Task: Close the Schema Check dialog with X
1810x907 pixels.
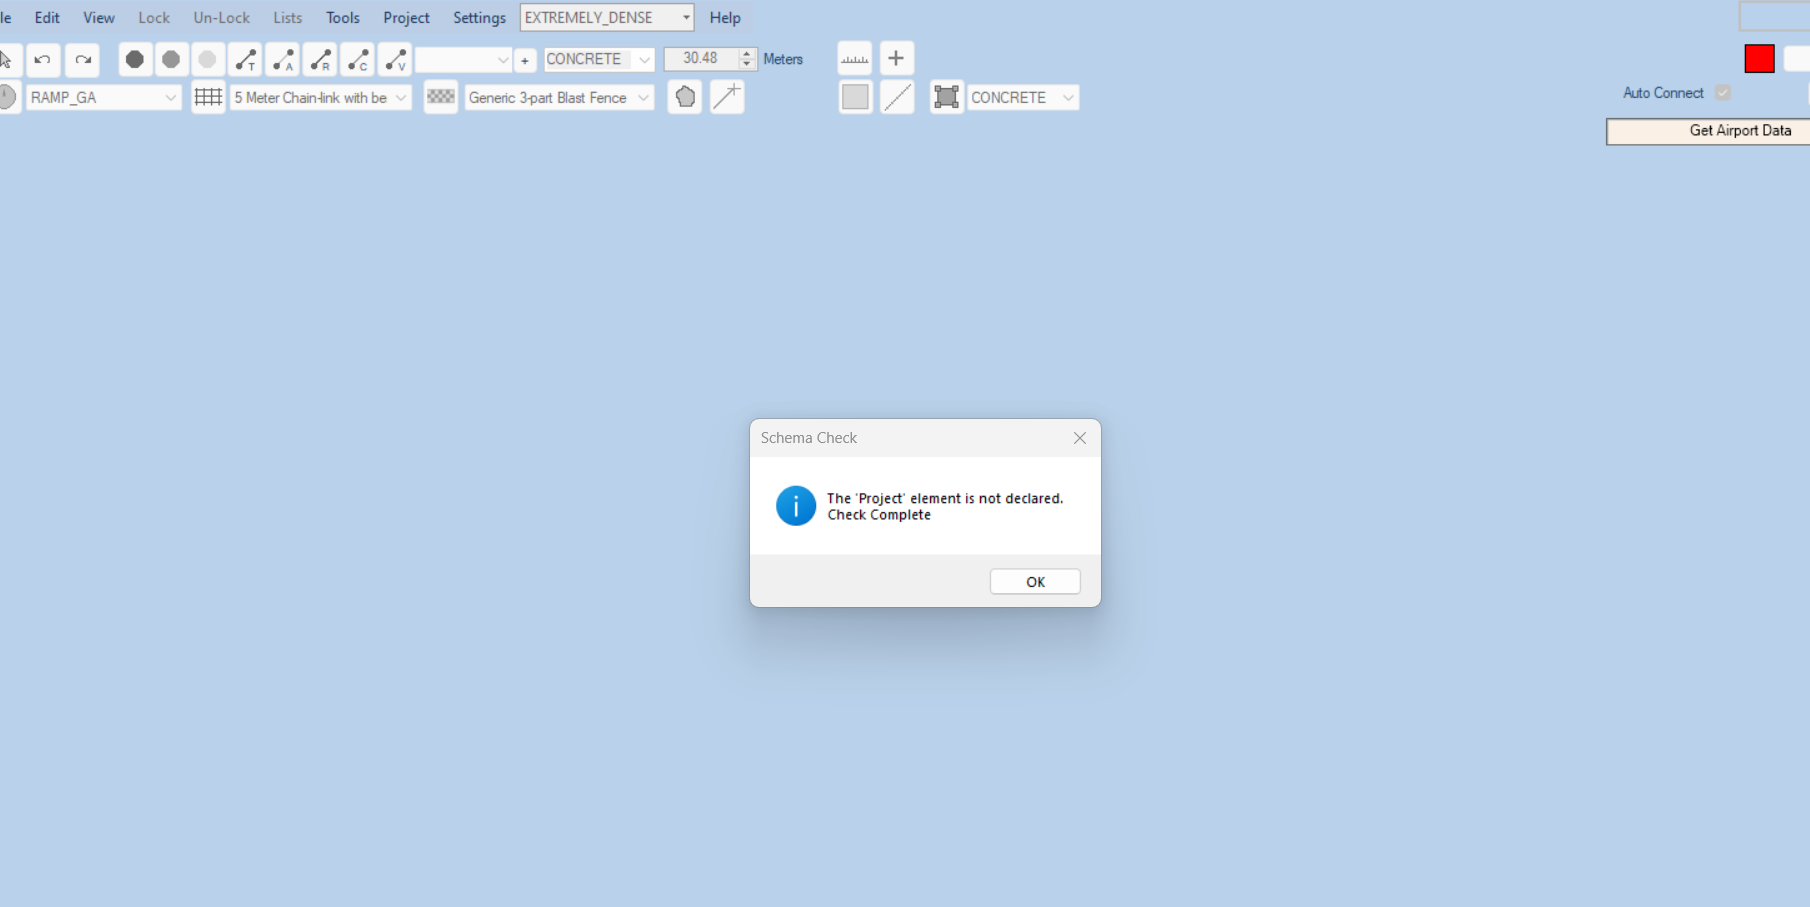Action: coord(1079,438)
